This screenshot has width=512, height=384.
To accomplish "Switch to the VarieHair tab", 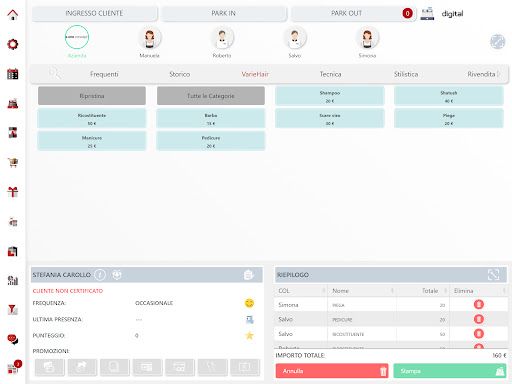I will tap(255, 74).
